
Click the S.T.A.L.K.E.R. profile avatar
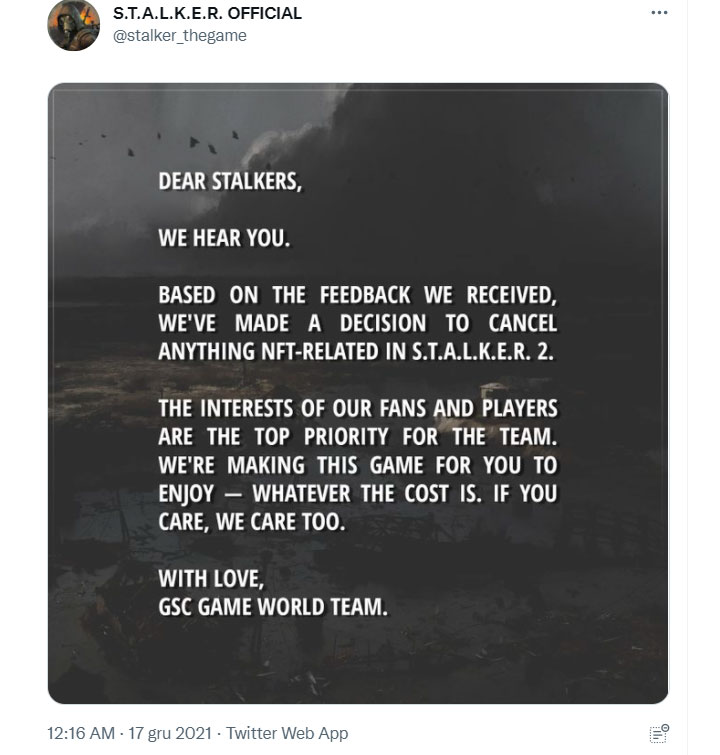point(74,25)
